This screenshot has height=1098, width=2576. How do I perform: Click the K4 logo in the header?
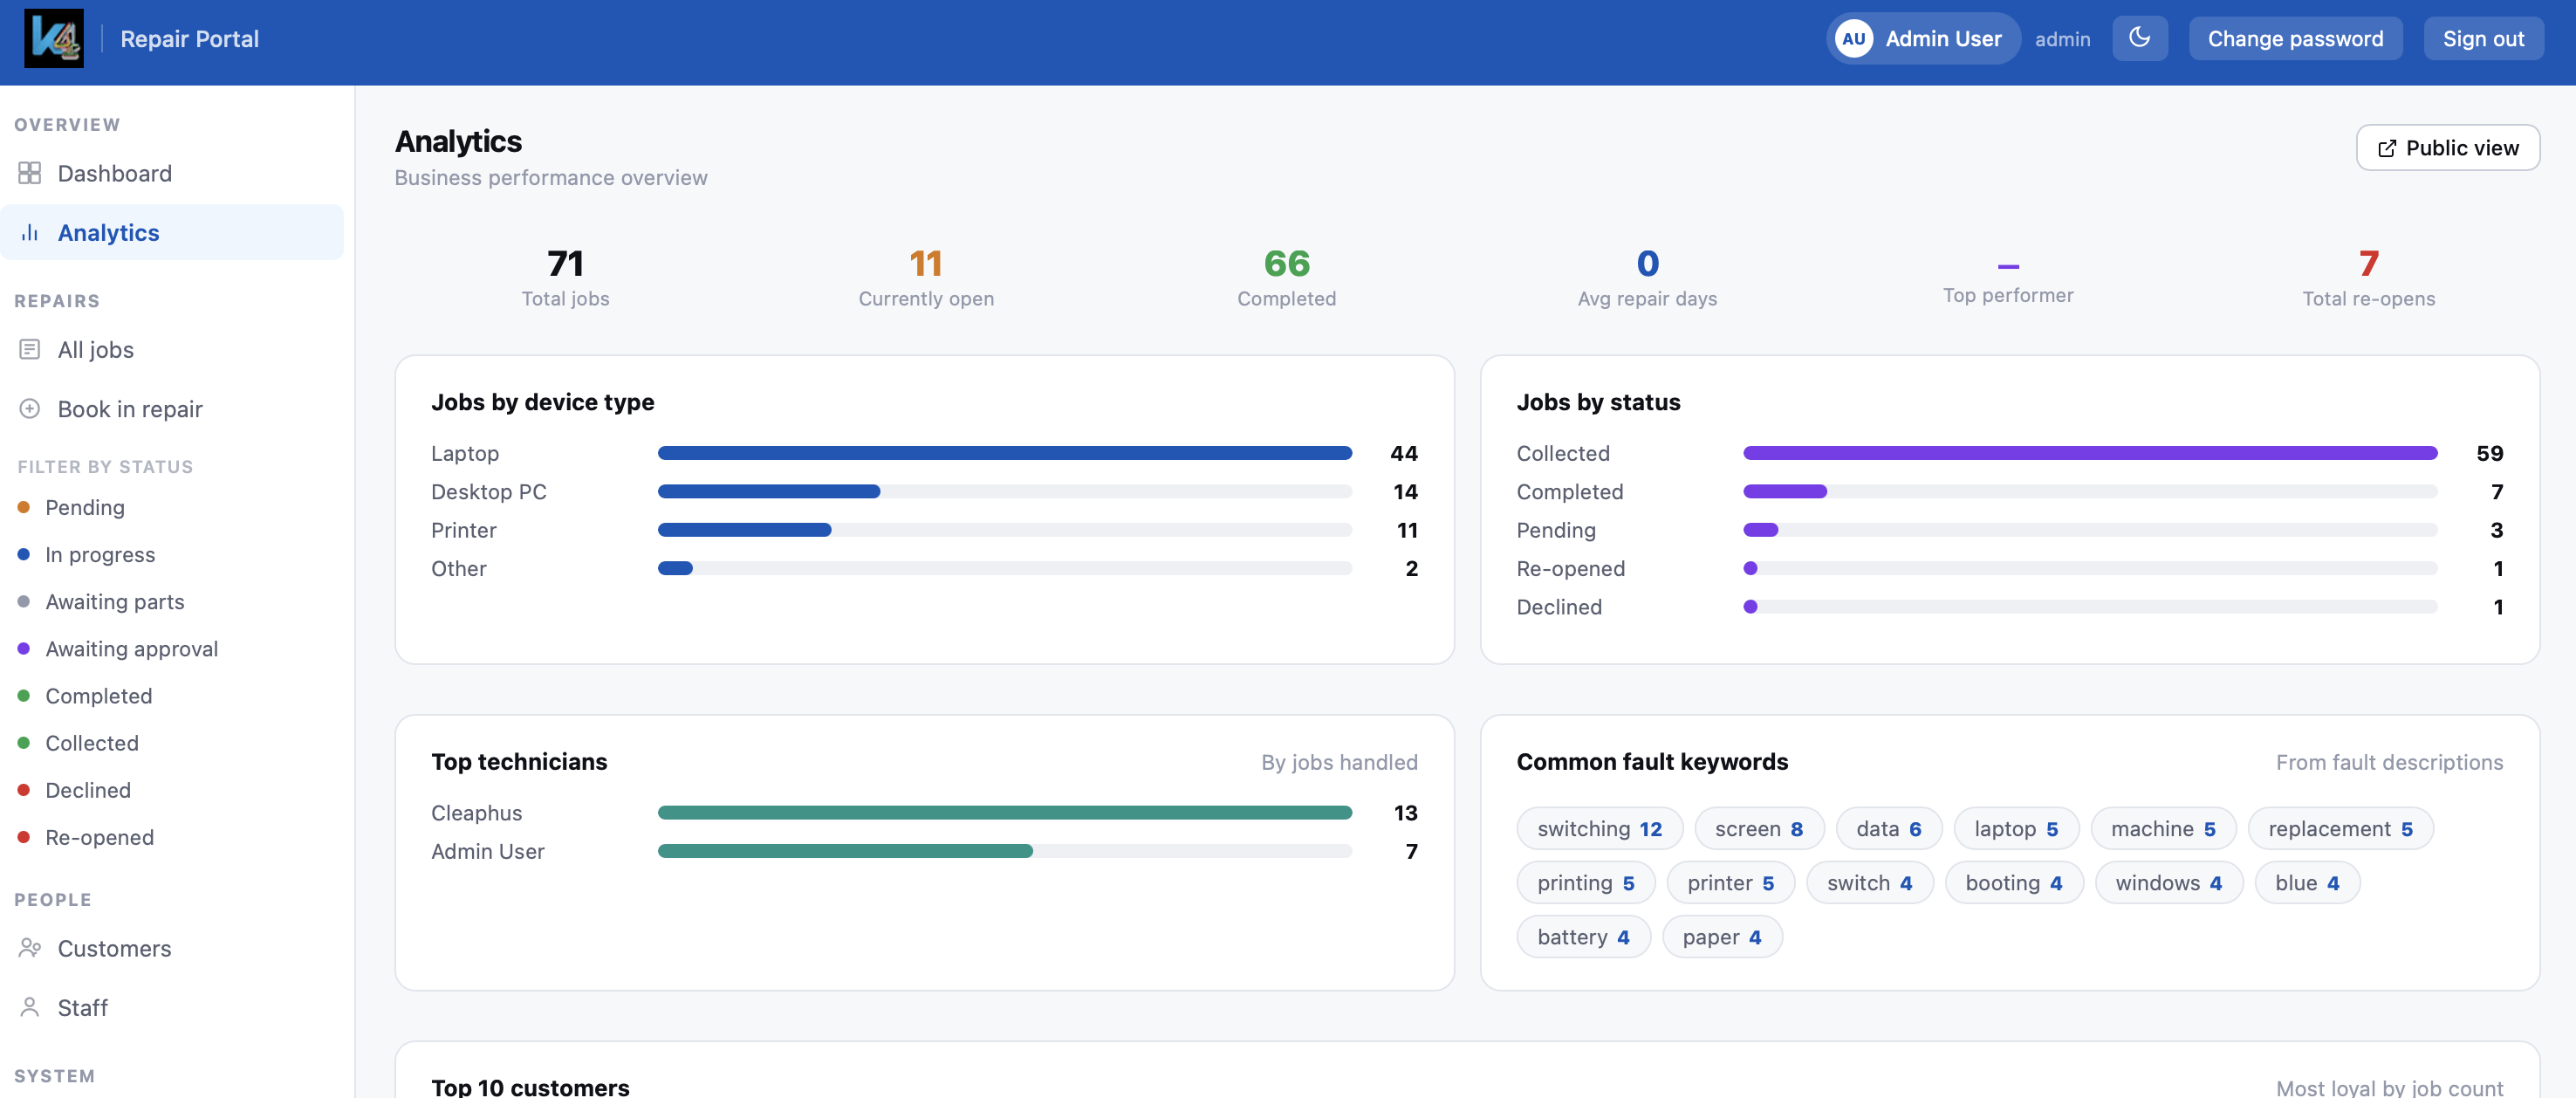click(x=54, y=39)
